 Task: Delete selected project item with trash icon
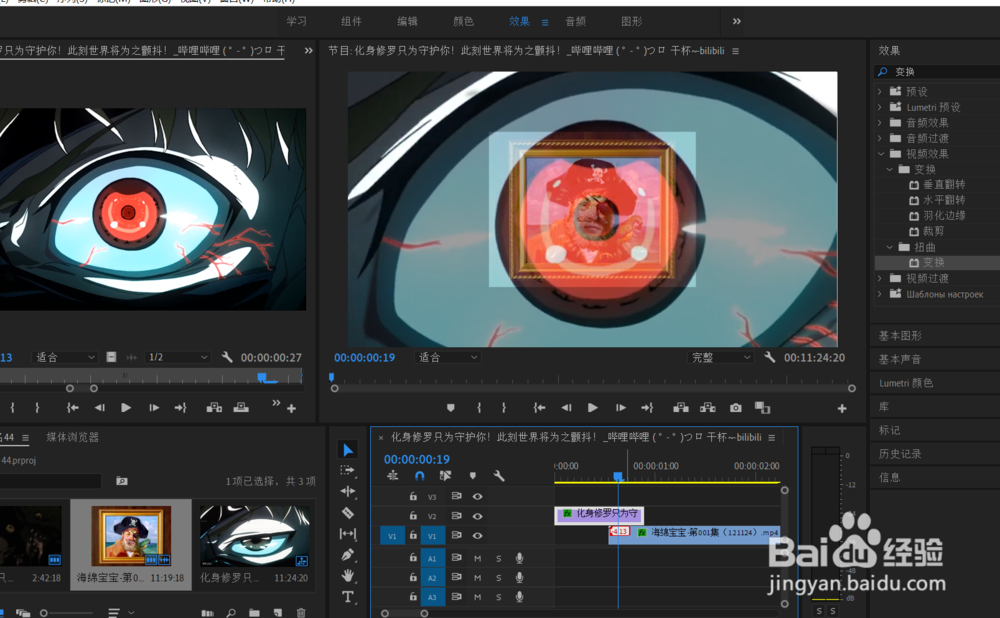[x=302, y=613]
